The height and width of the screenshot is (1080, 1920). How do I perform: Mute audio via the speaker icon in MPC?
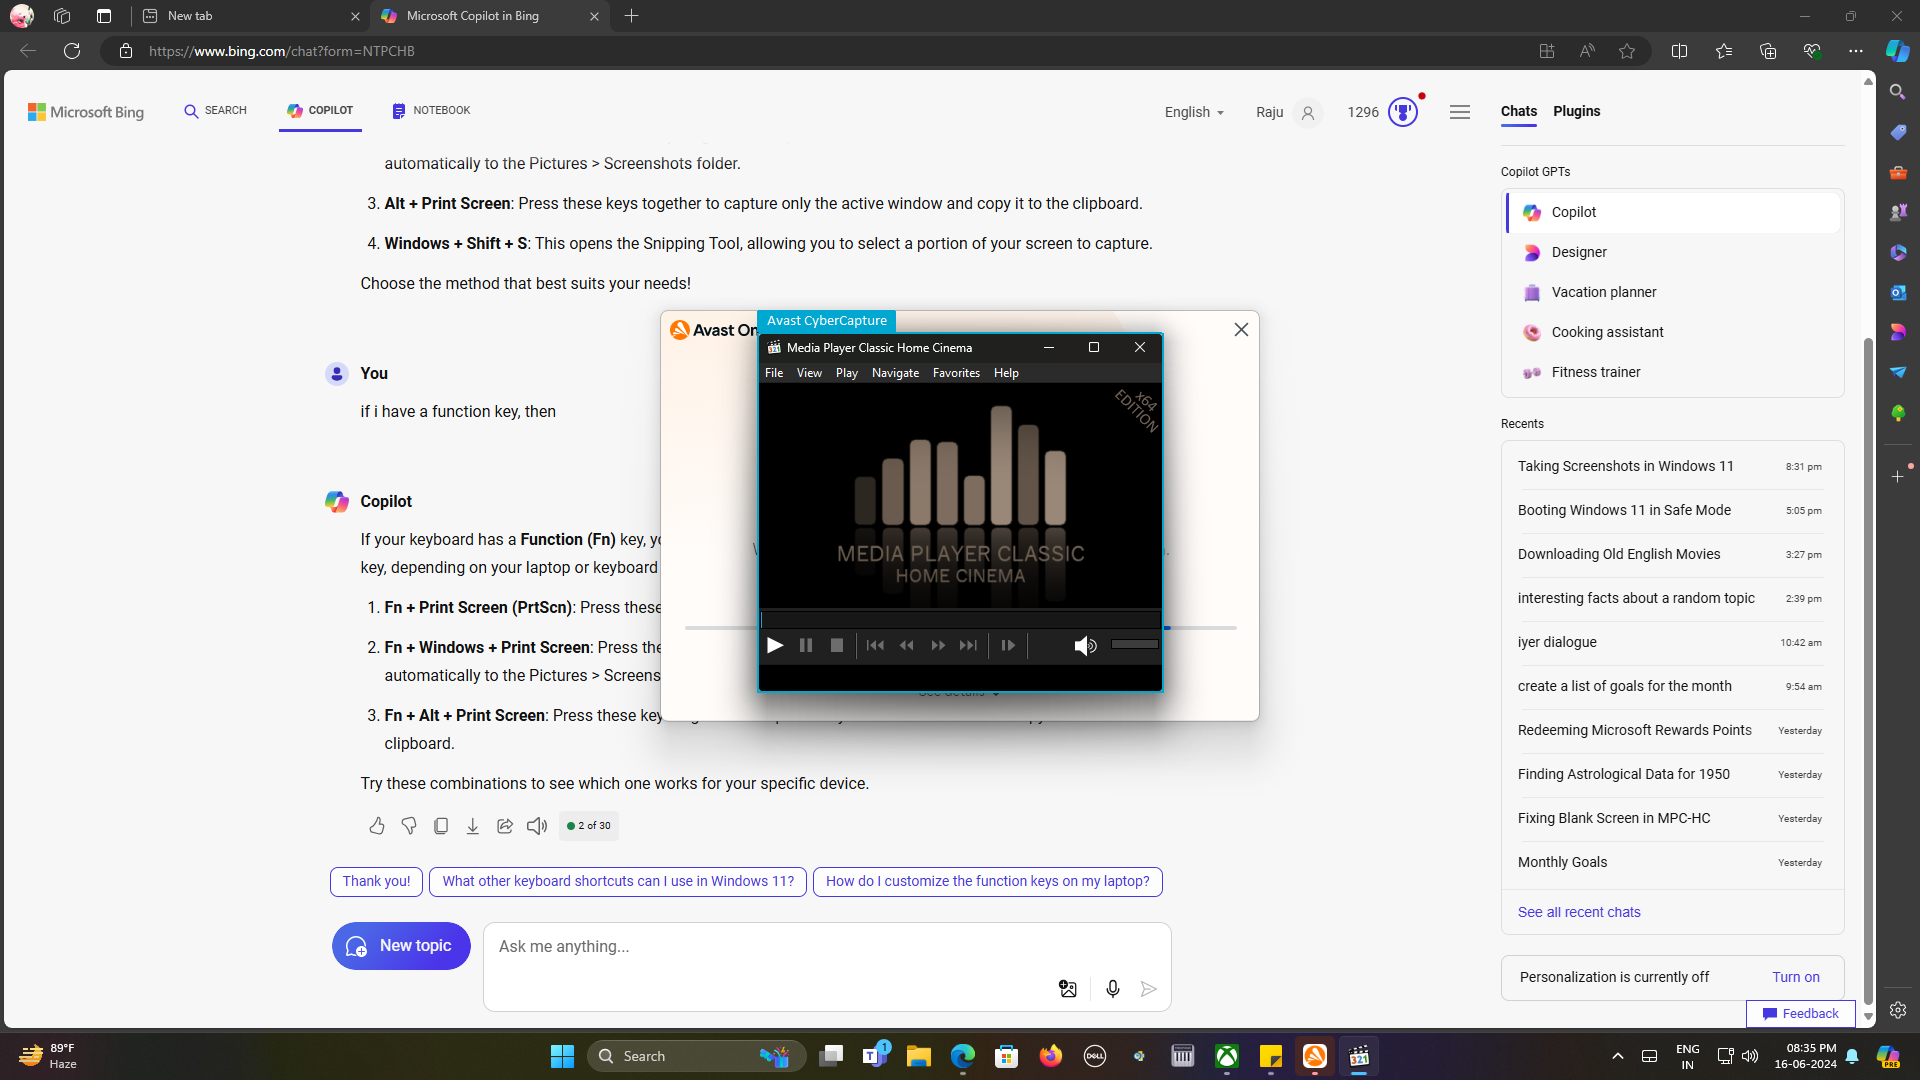1085,646
